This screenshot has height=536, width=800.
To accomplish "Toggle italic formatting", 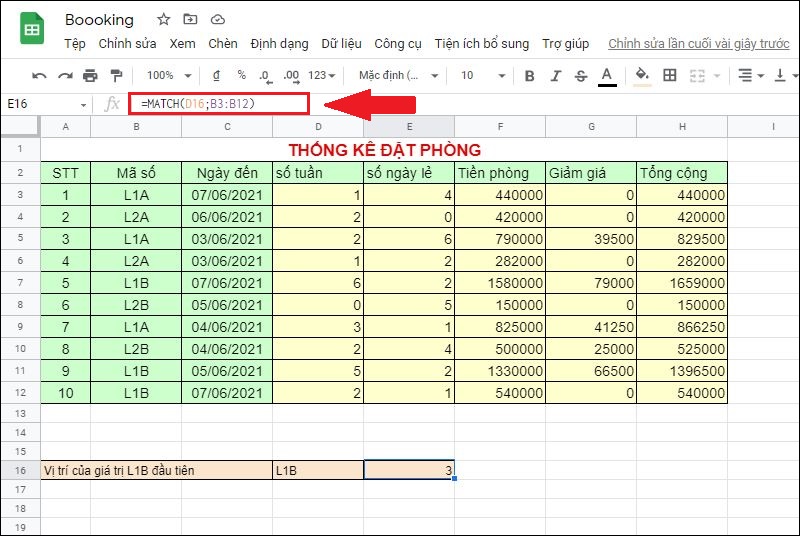I will tap(555, 76).
